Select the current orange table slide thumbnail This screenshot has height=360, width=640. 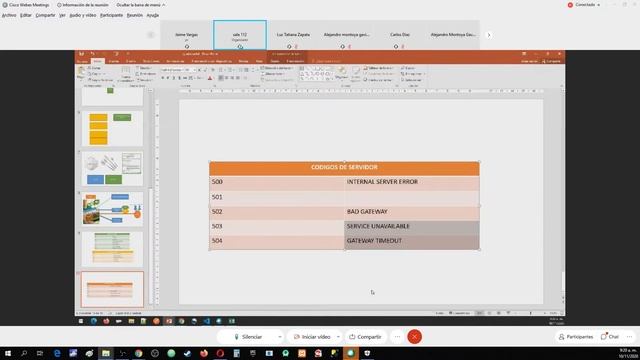[112, 289]
